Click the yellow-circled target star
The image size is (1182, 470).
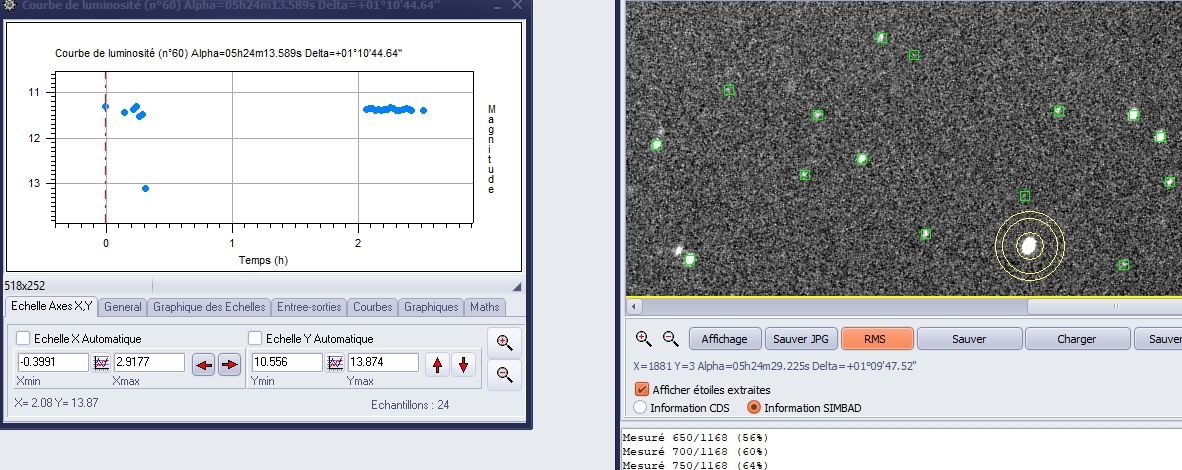pos(1029,246)
